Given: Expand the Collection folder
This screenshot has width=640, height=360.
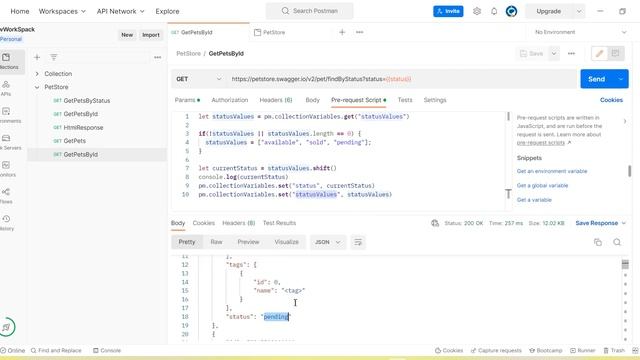Looking at the screenshot, I should 37,74.
